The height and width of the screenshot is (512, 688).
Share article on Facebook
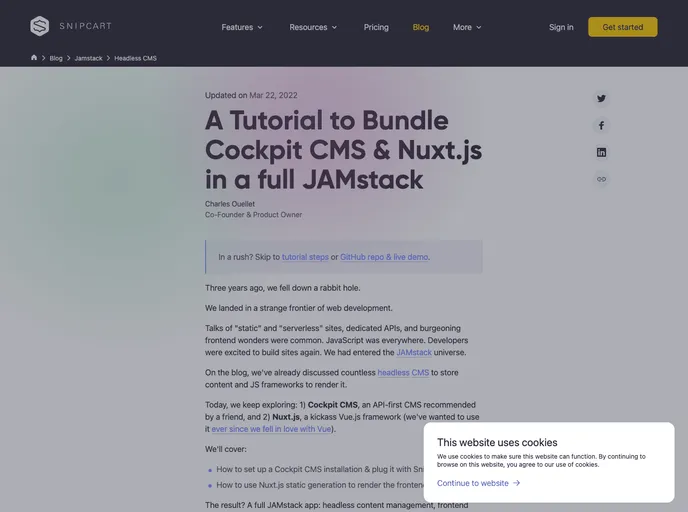click(x=601, y=125)
